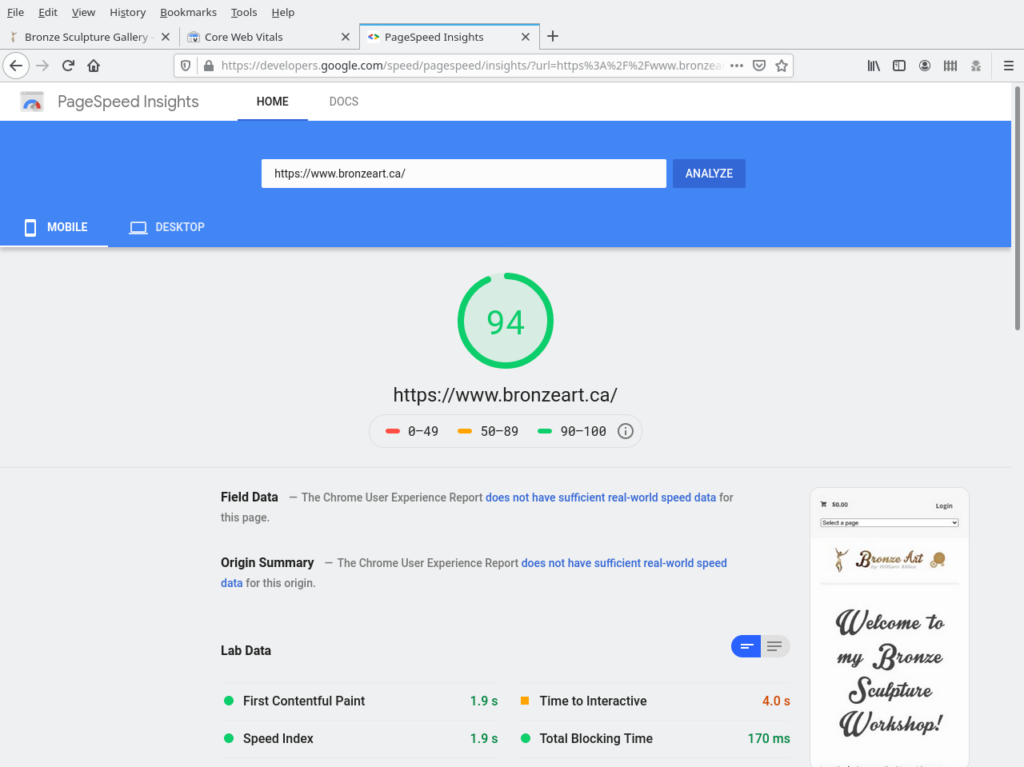Click the Time to Interactive metric
The height and width of the screenshot is (767, 1024).
pos(654,701)
